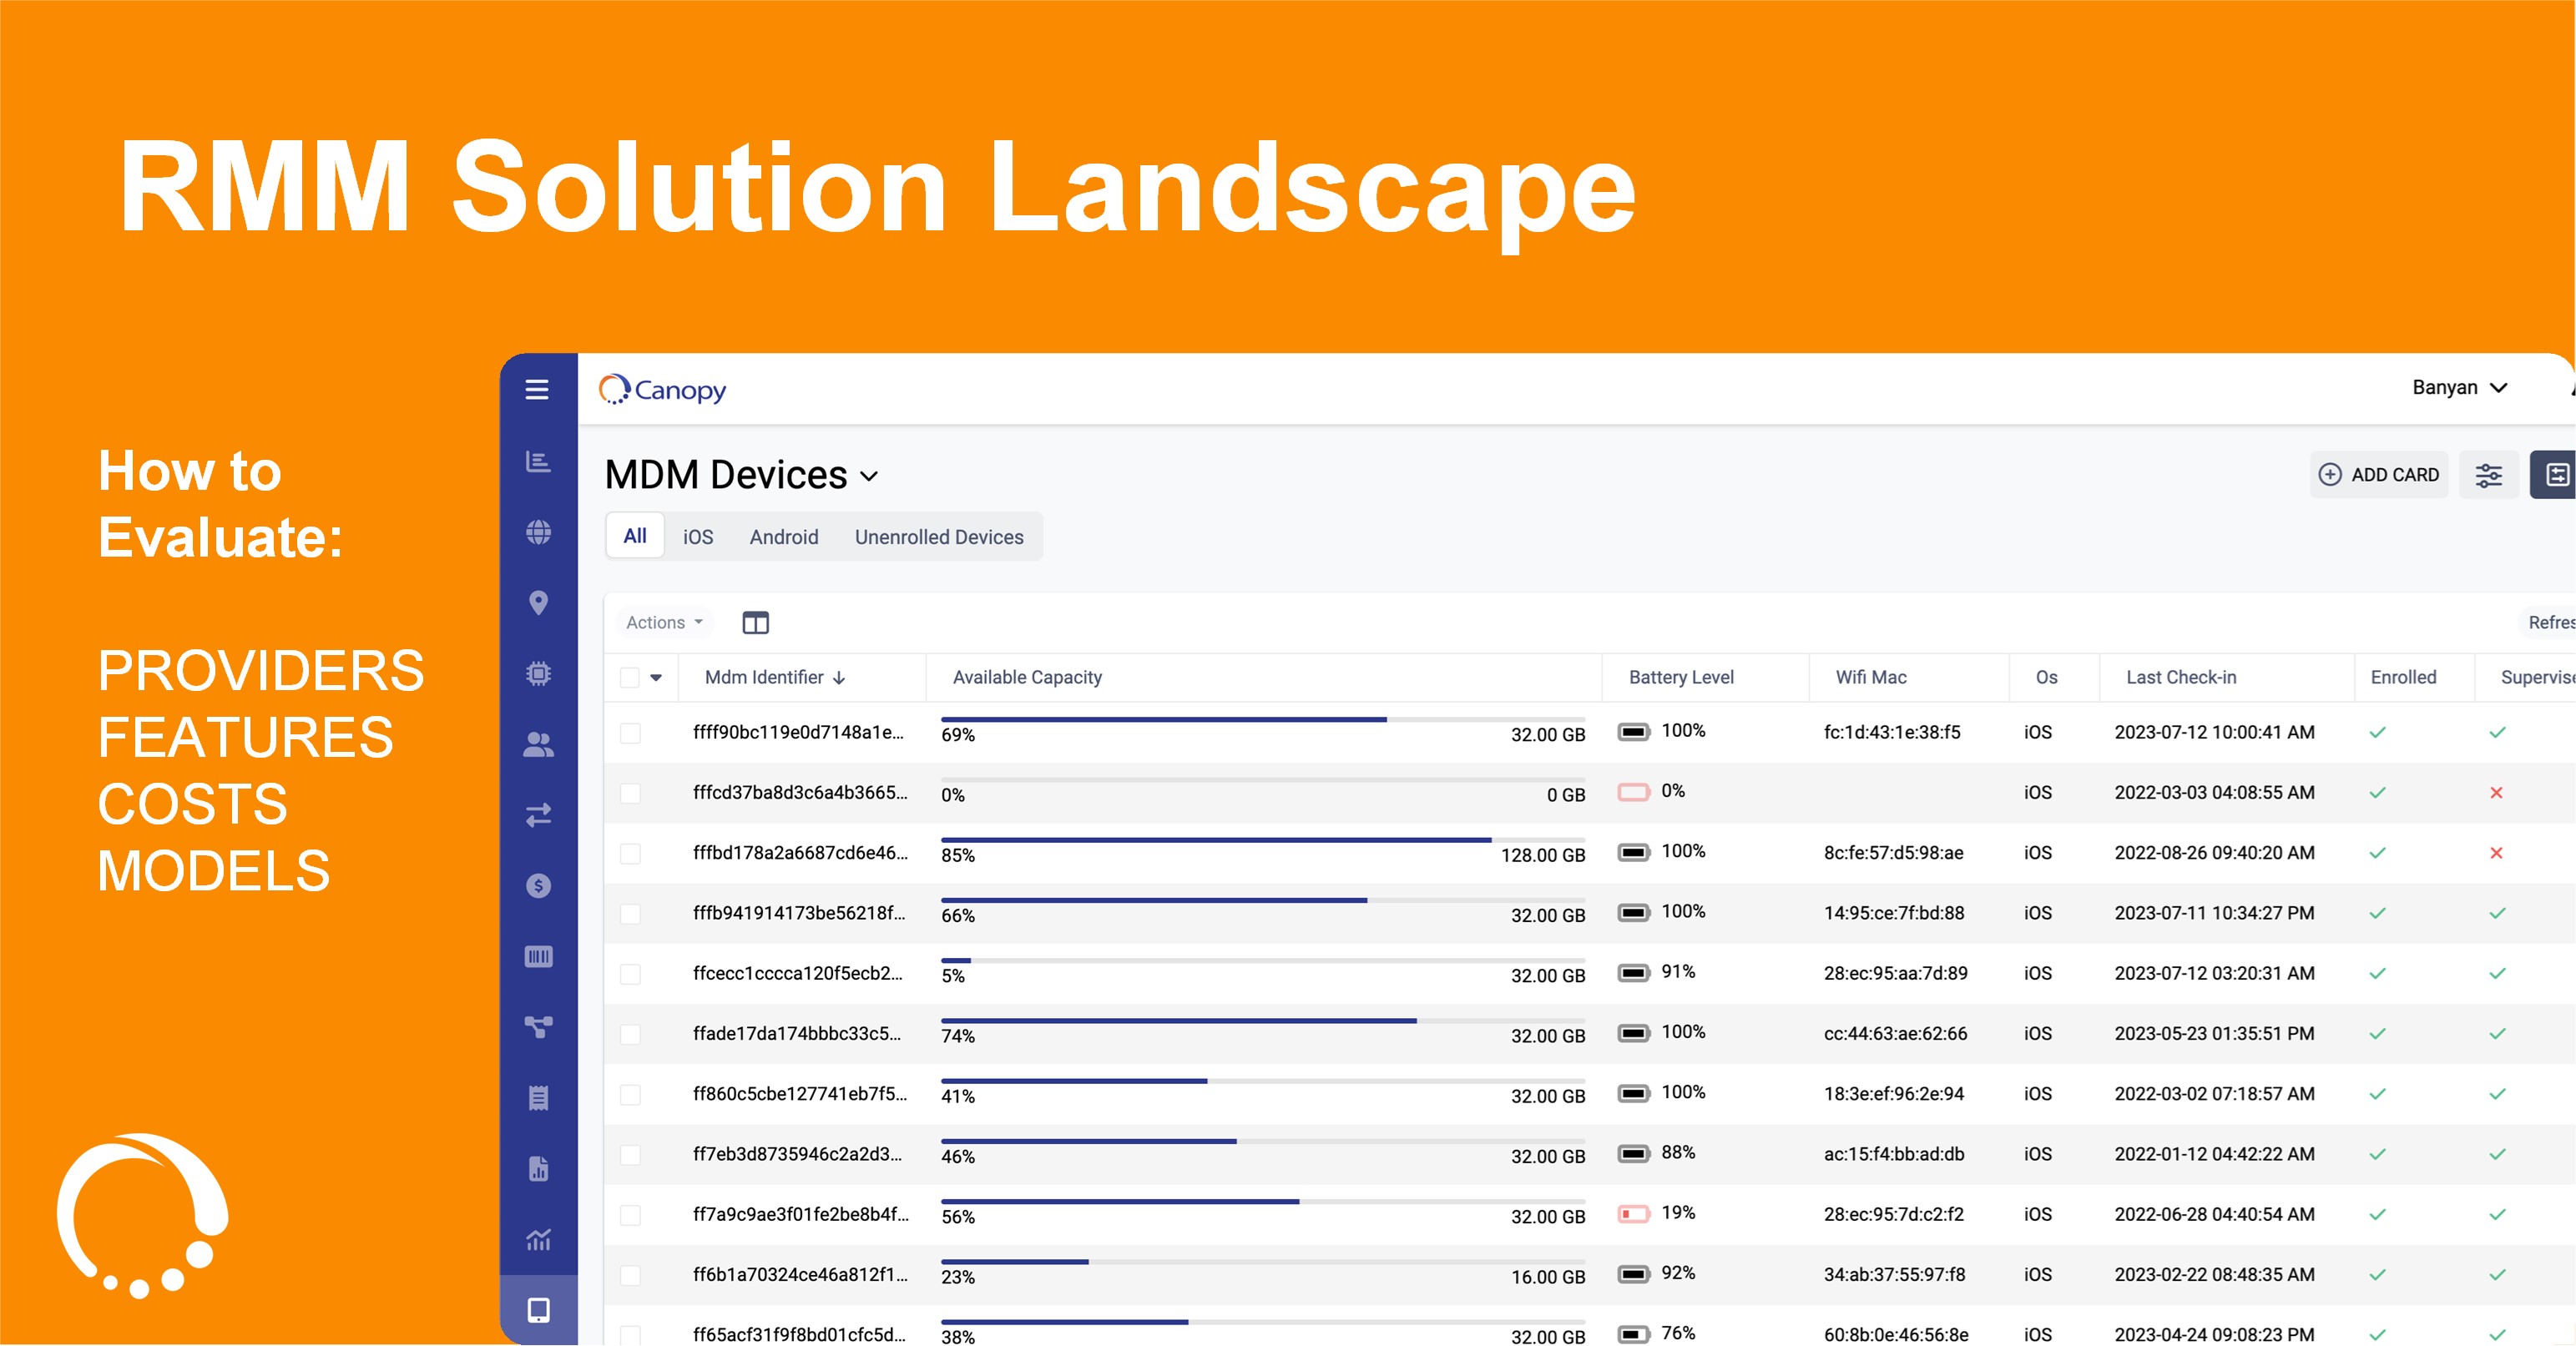The image size is (2576, 1346).
Task: Open the Banyan account dropdown
Action: (x=2461, y=388)
